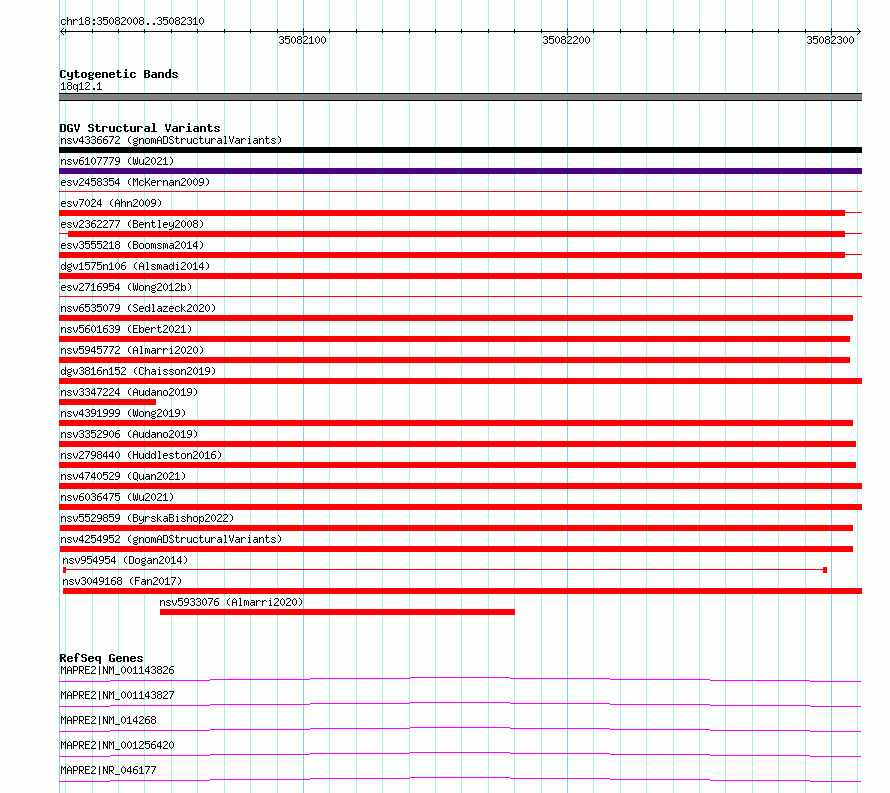890x793 pixels.
Task: Open variant nsv4740529 (Quan2021)
Action: [123, 476]
